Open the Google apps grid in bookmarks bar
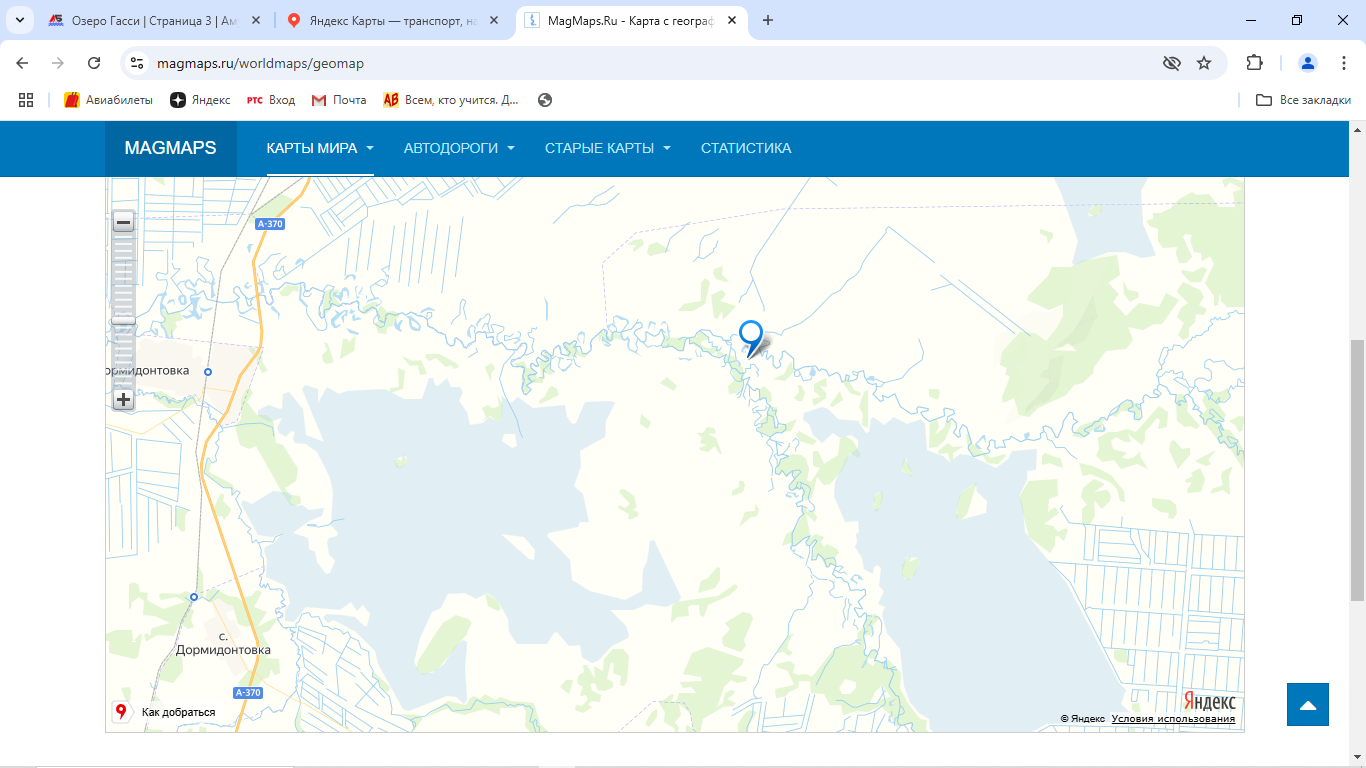Image resolution: width=1366 pixels, height=768 pixels. (26, 100)
